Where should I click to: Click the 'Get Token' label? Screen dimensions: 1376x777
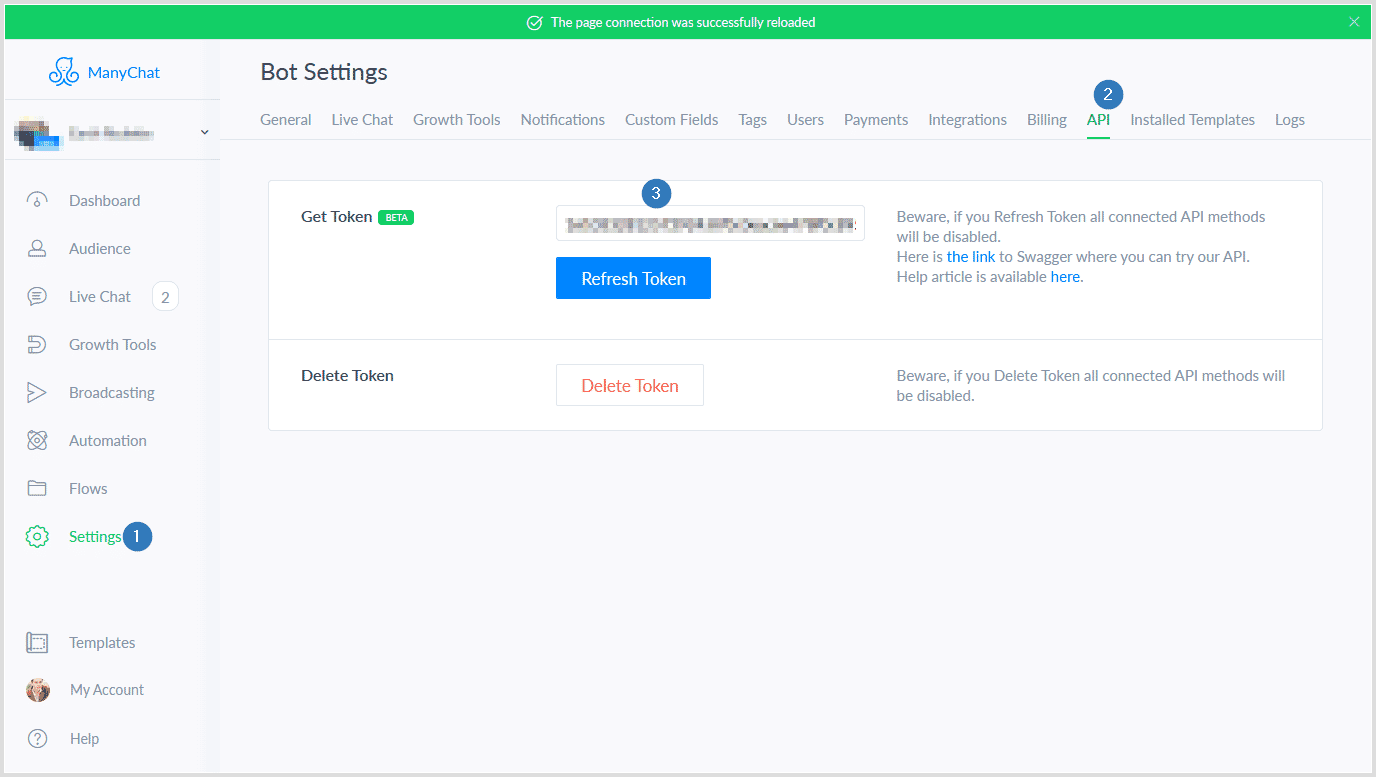[x=336, y=216]
